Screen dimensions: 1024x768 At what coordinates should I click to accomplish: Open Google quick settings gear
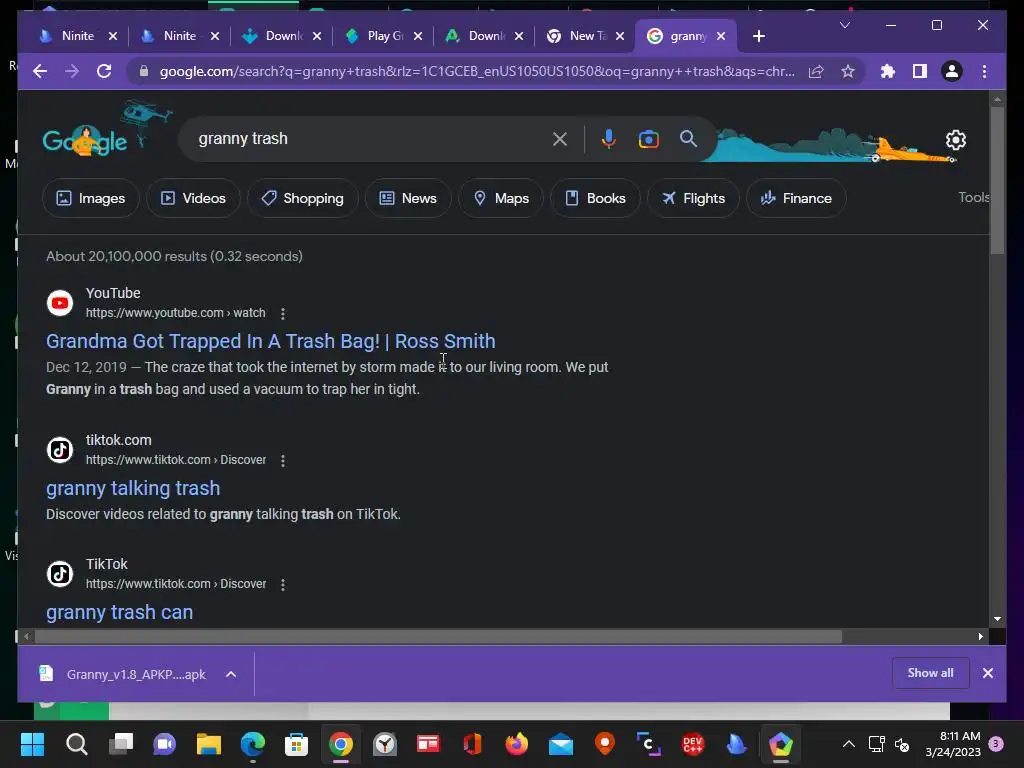(955, 140)
